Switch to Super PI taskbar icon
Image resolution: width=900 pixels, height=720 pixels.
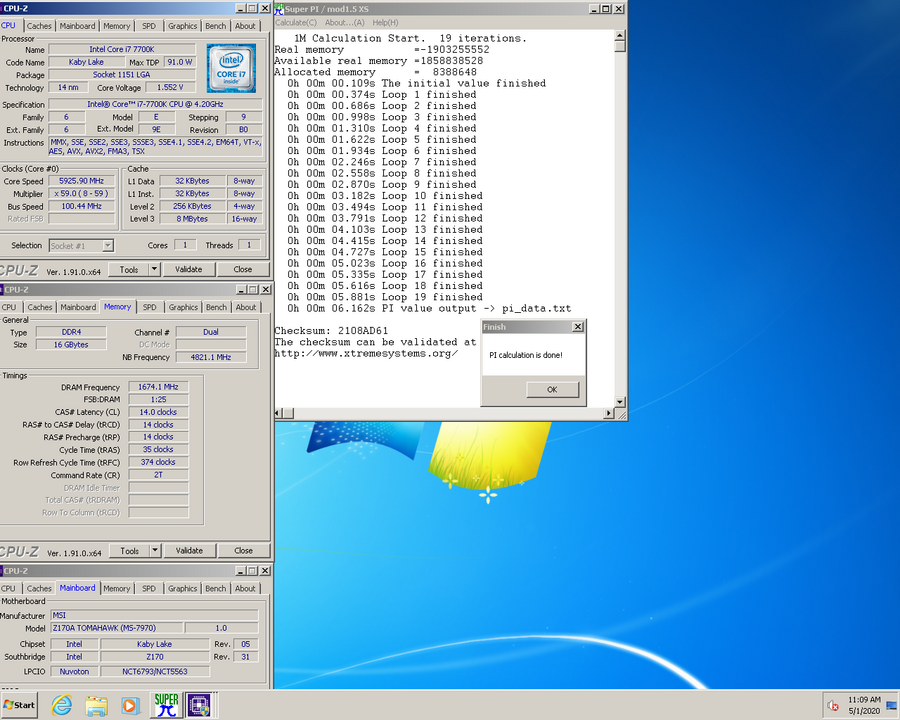point(166,705)
